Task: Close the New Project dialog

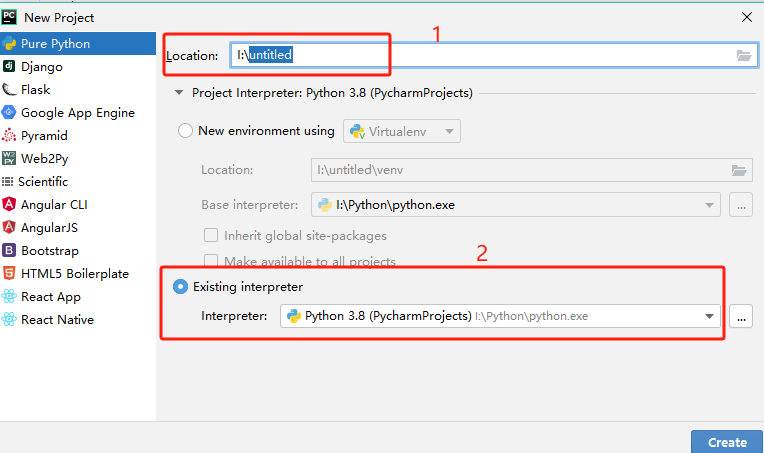Action: [x=746, y=17]
